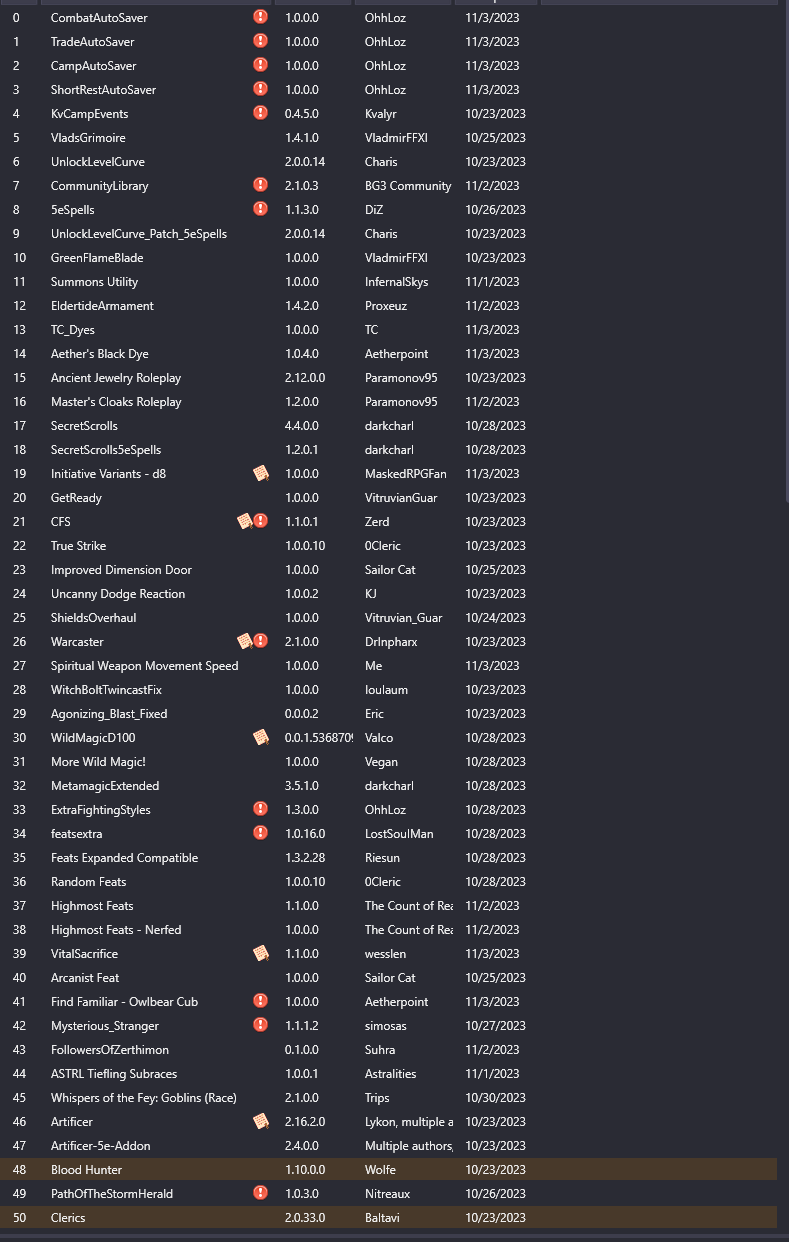The height and width of the screenshot is (1242, 789).
Task: Click the alert icon next to CommunityLibrary
Action: coord(261,185)
